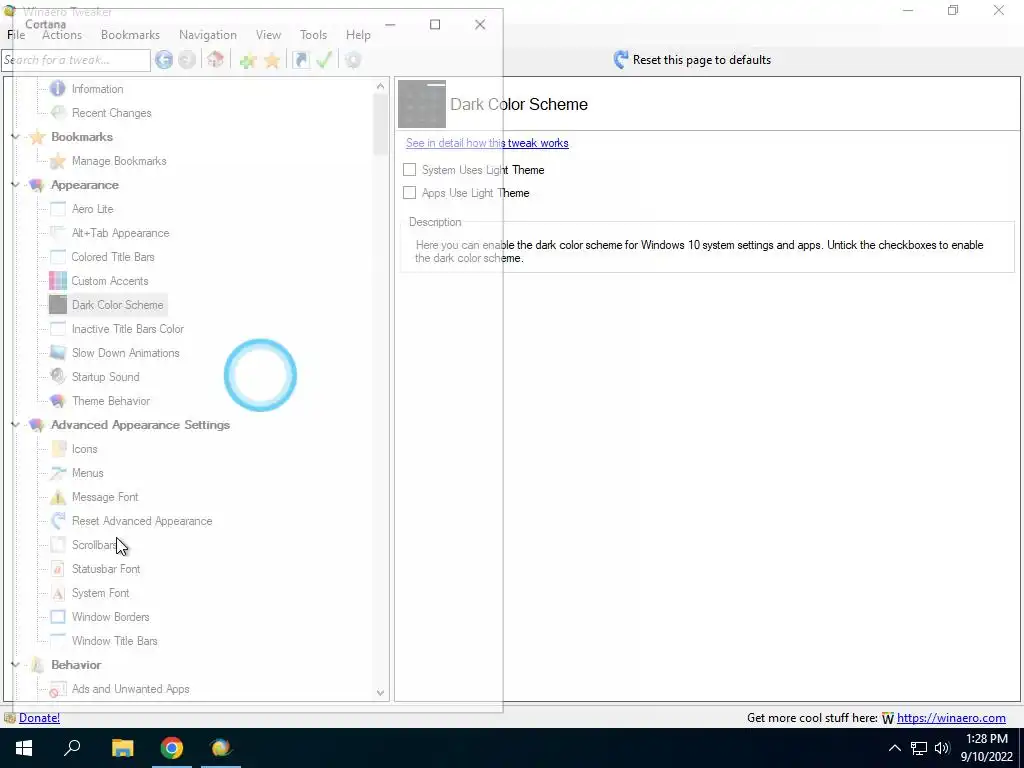The image size is (1024, 768).
Task: Collapse Advanced Appearance Settings section
Action: (15, 424)
